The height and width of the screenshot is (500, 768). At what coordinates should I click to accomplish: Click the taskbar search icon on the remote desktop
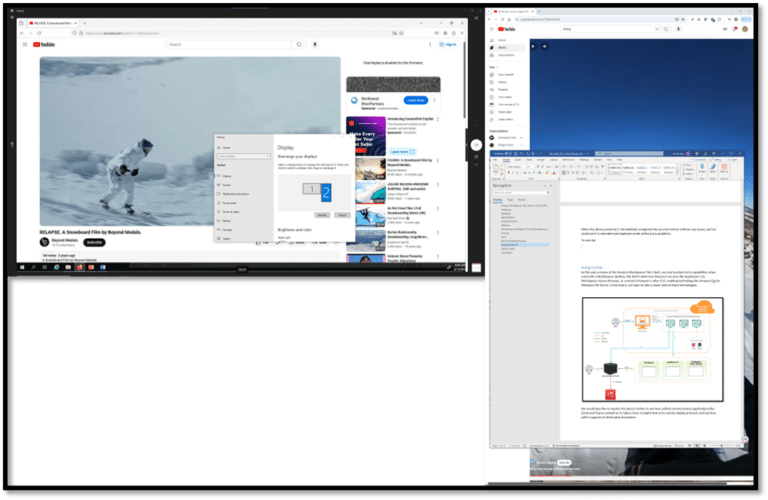pyautogui.click(x=33, y=267)
